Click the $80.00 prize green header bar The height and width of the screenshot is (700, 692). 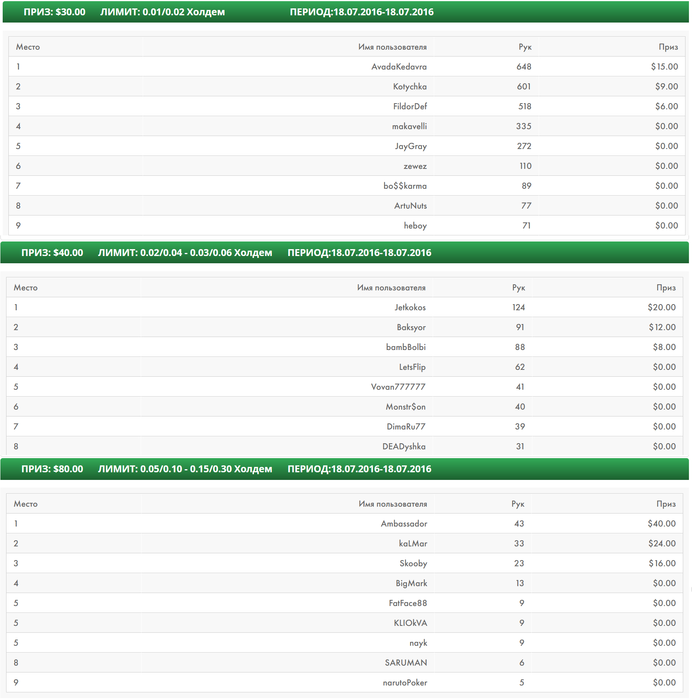coord(345,469)
